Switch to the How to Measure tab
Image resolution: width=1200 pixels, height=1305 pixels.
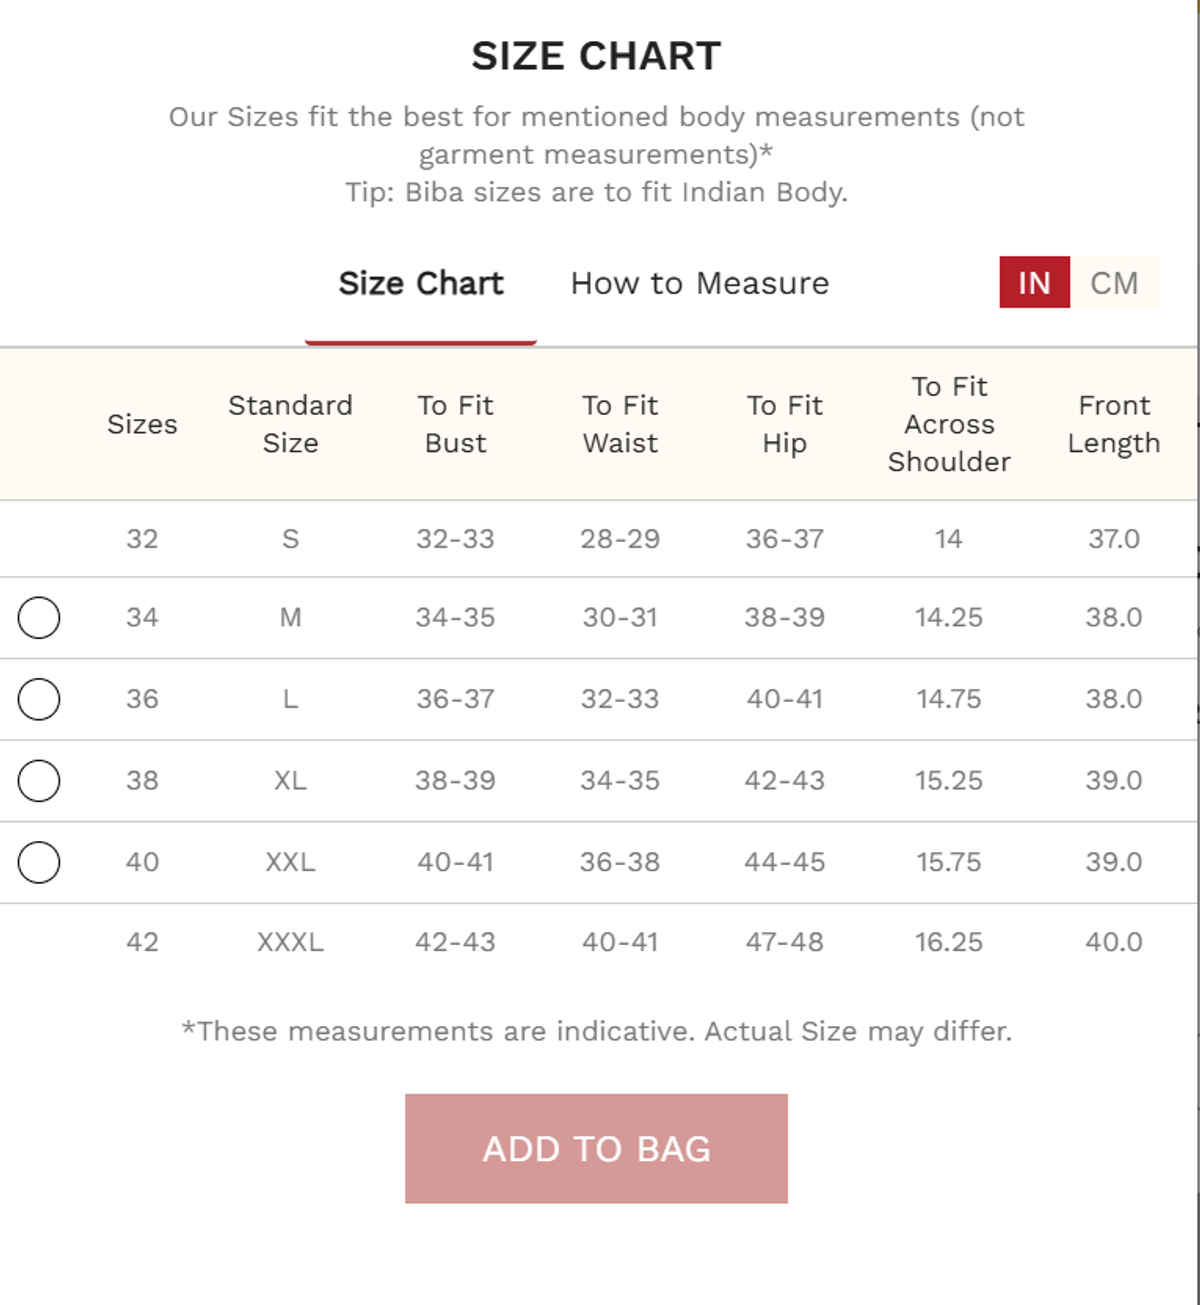click(699, 283)
